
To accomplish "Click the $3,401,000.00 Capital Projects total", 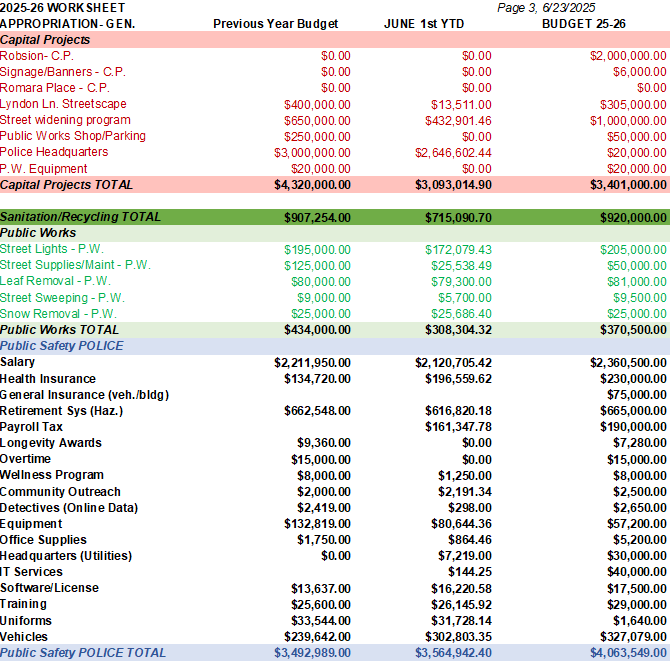I will coord(628,185).
